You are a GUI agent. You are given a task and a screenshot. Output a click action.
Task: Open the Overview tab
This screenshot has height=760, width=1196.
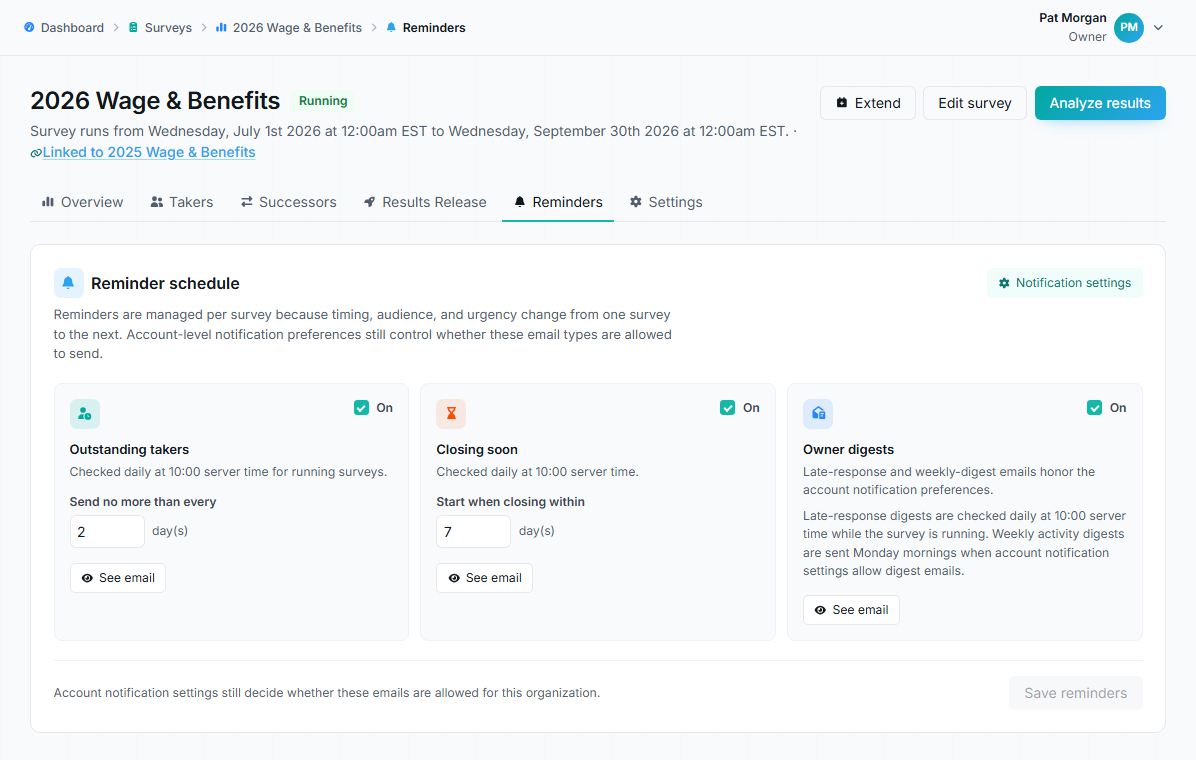(x=82, y=202)
